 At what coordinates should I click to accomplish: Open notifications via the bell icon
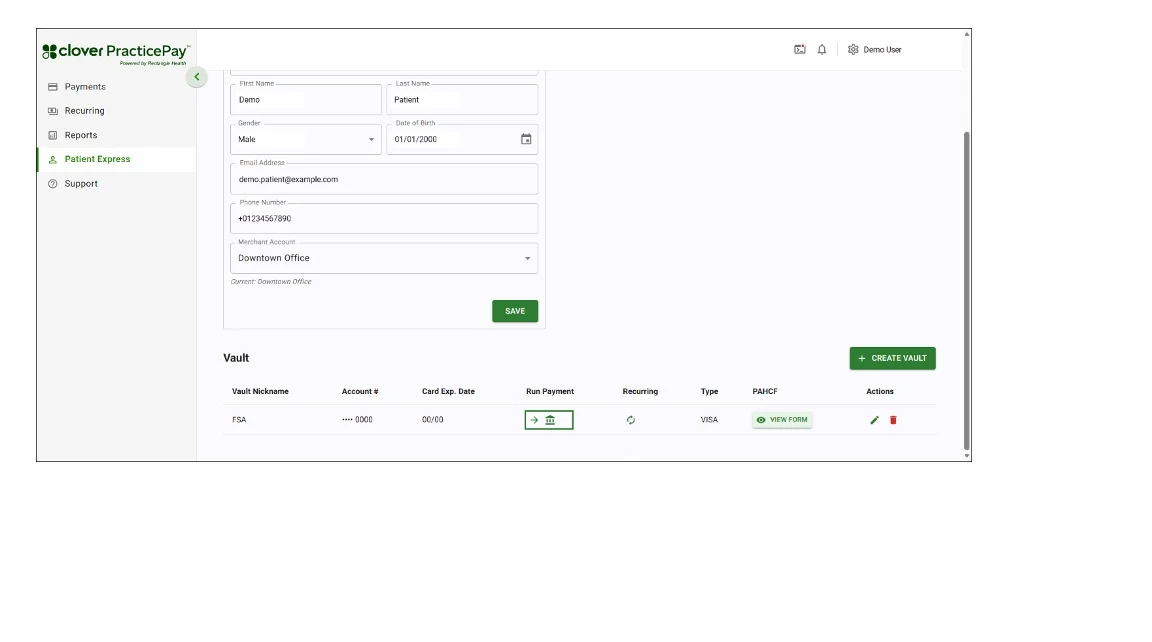pyautogui.click(x=822, y=48)
